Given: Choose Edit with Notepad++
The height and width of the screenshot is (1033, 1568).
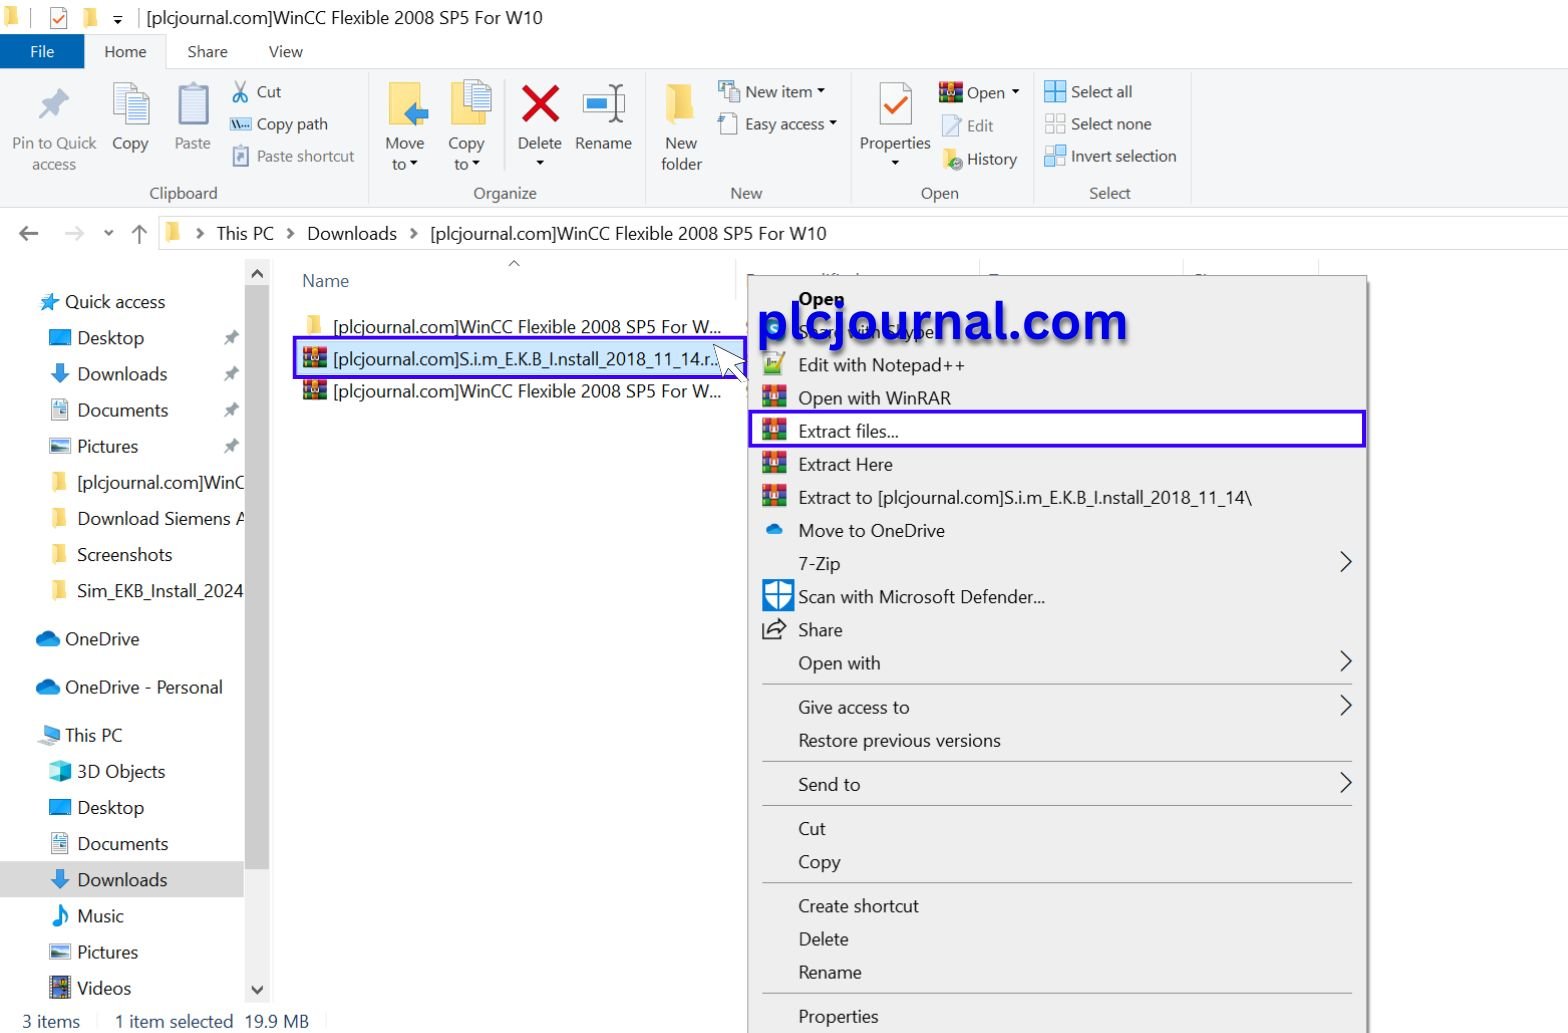Looking at the screenshot, I should (1057, 365).
